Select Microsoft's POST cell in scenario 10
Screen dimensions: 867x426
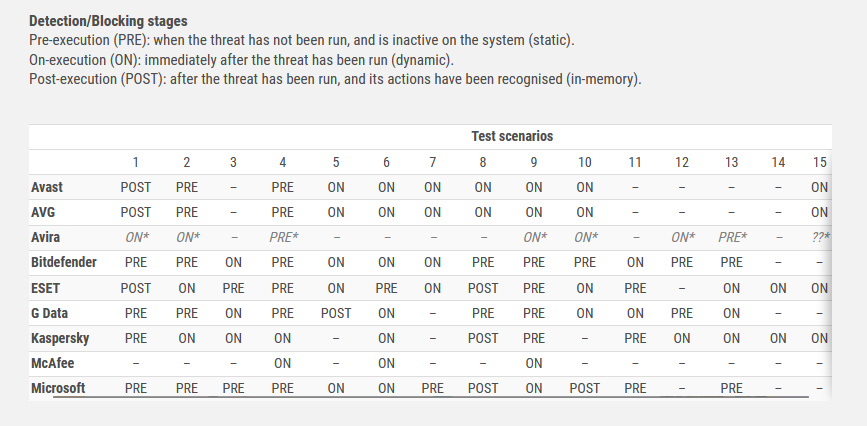click(x=585, y=388)
